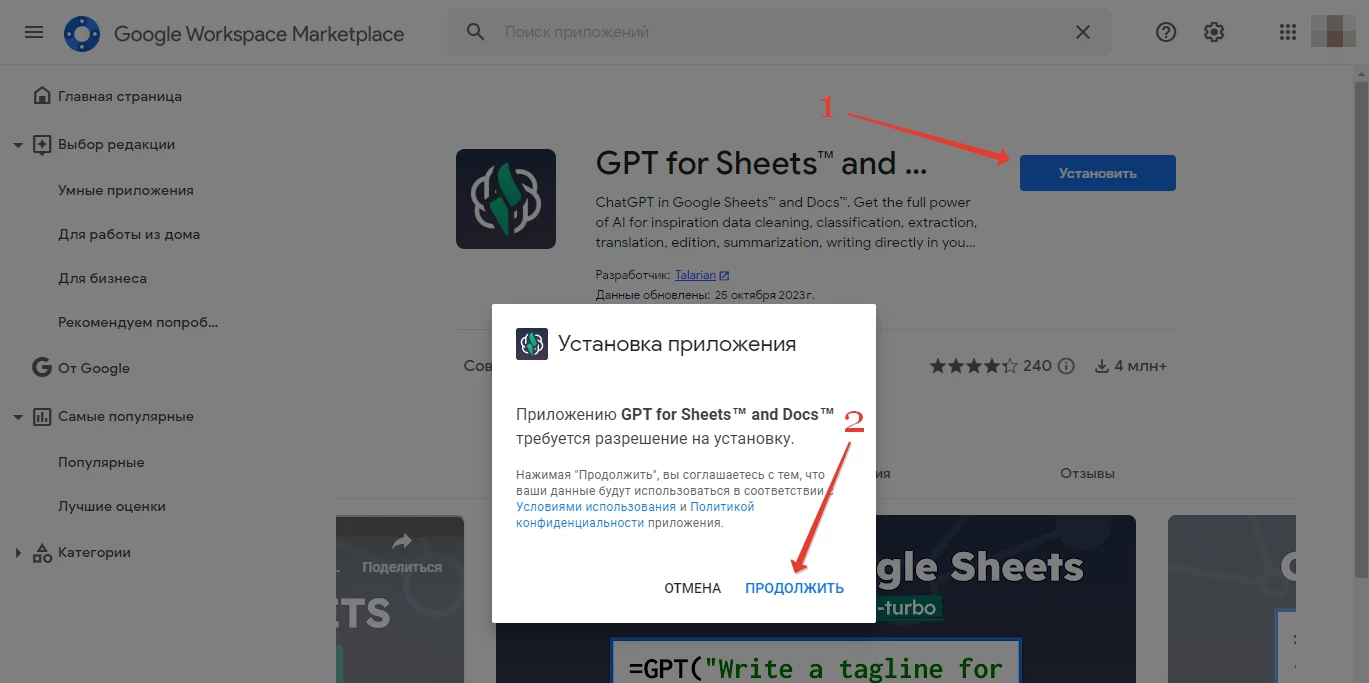Open the Условиями использования link
This screenshot has width=1369, height=683.
tap(596, 507)
